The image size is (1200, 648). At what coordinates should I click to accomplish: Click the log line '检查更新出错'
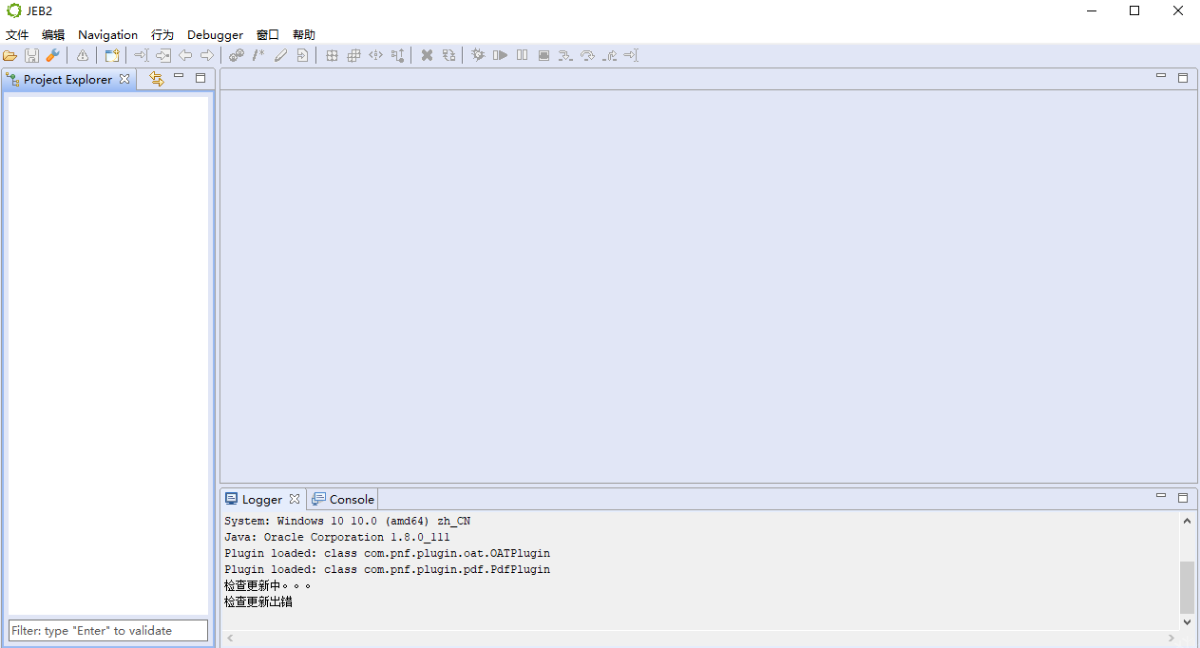click(x=258, y=602)
